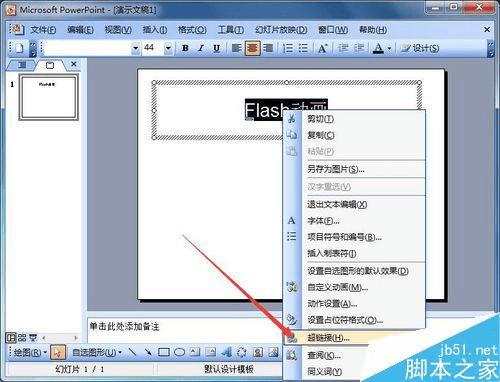Screen dimensions: 500x382
Task: Open the 工具(T) menu
Action: (231, 30)
